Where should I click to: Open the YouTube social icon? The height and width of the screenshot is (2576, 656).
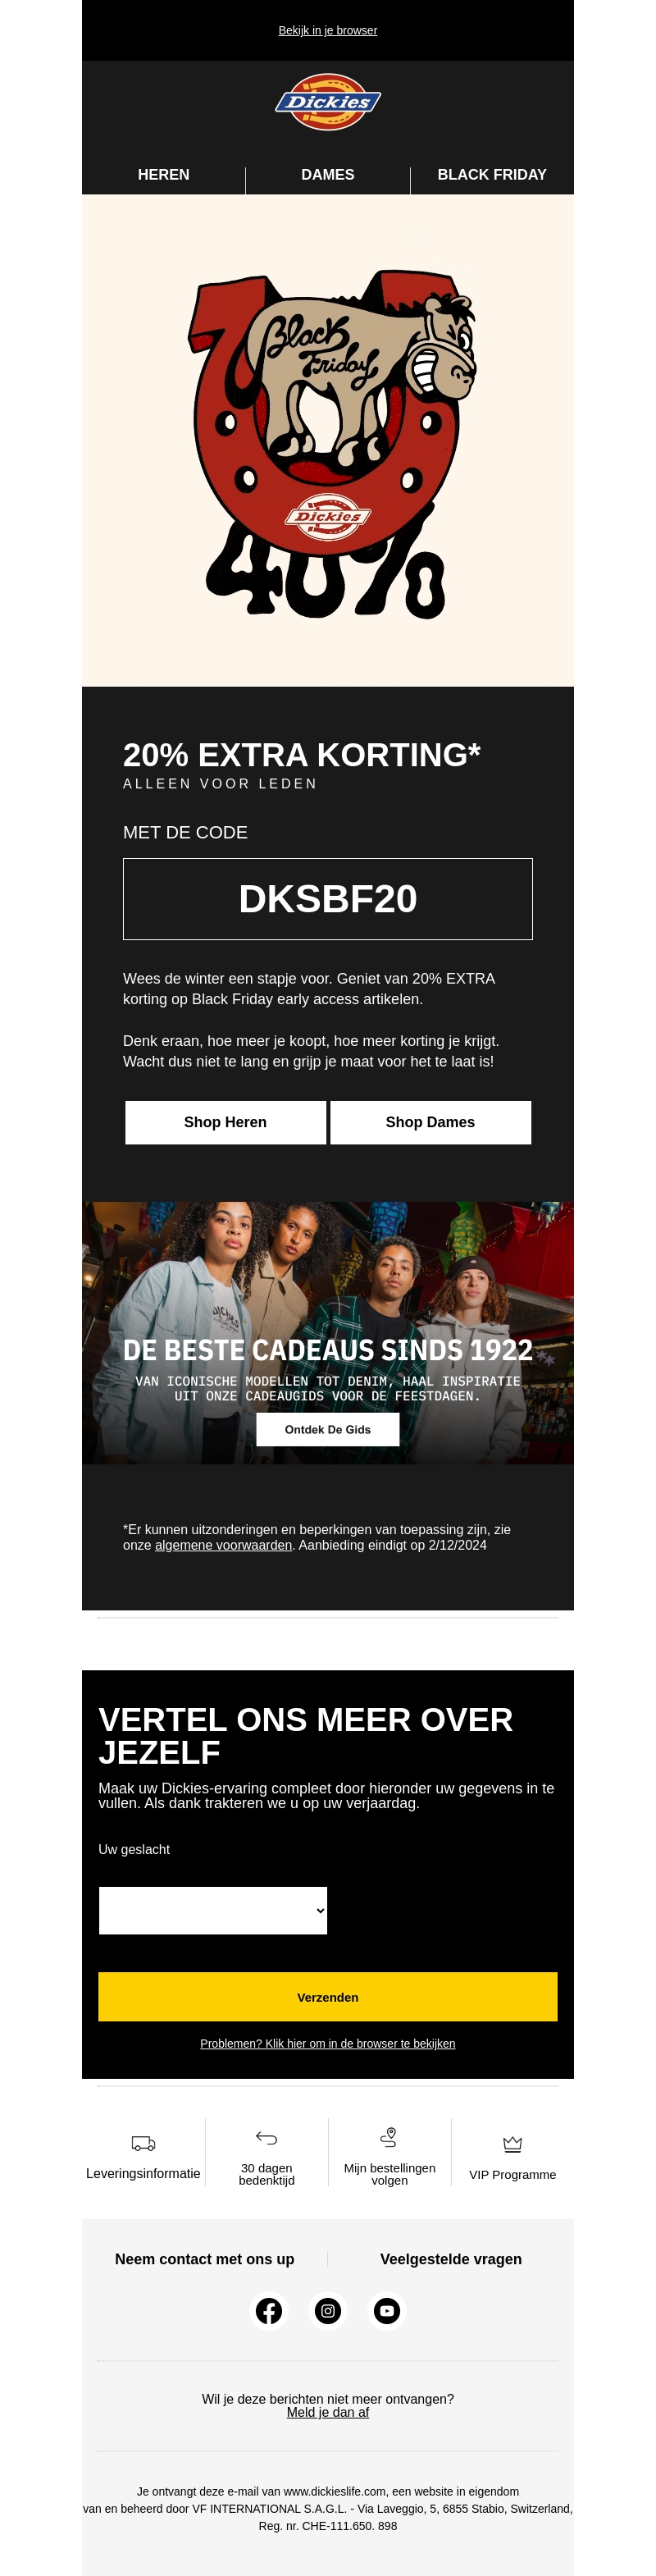click(x=387, y=2310)
